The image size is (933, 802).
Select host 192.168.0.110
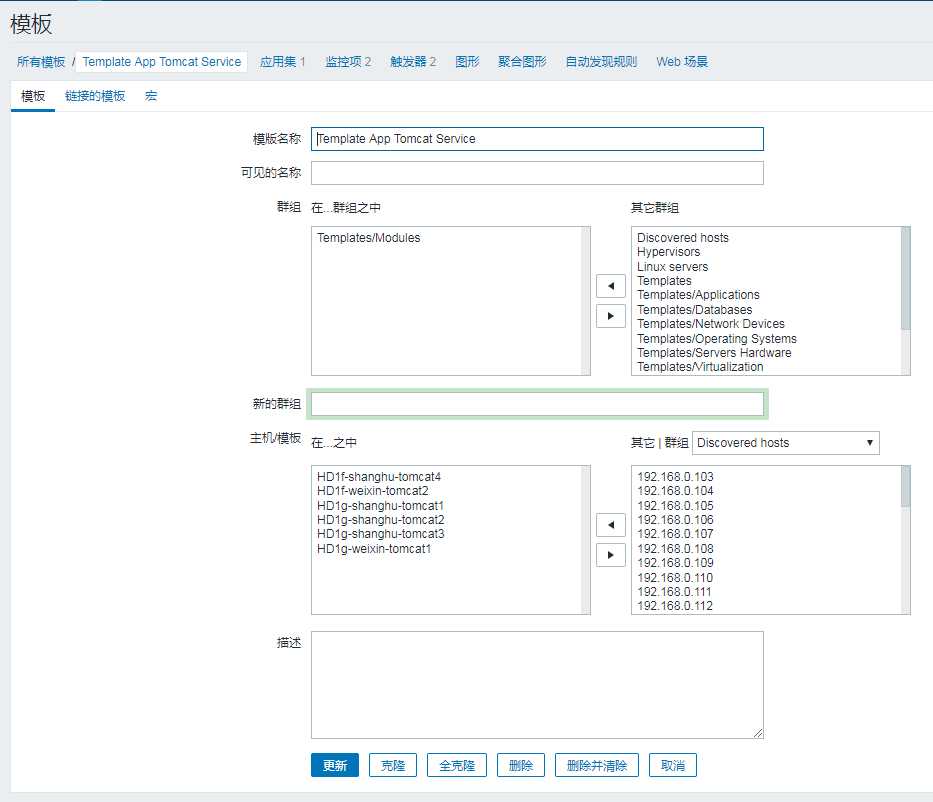(x=675, y=578)
